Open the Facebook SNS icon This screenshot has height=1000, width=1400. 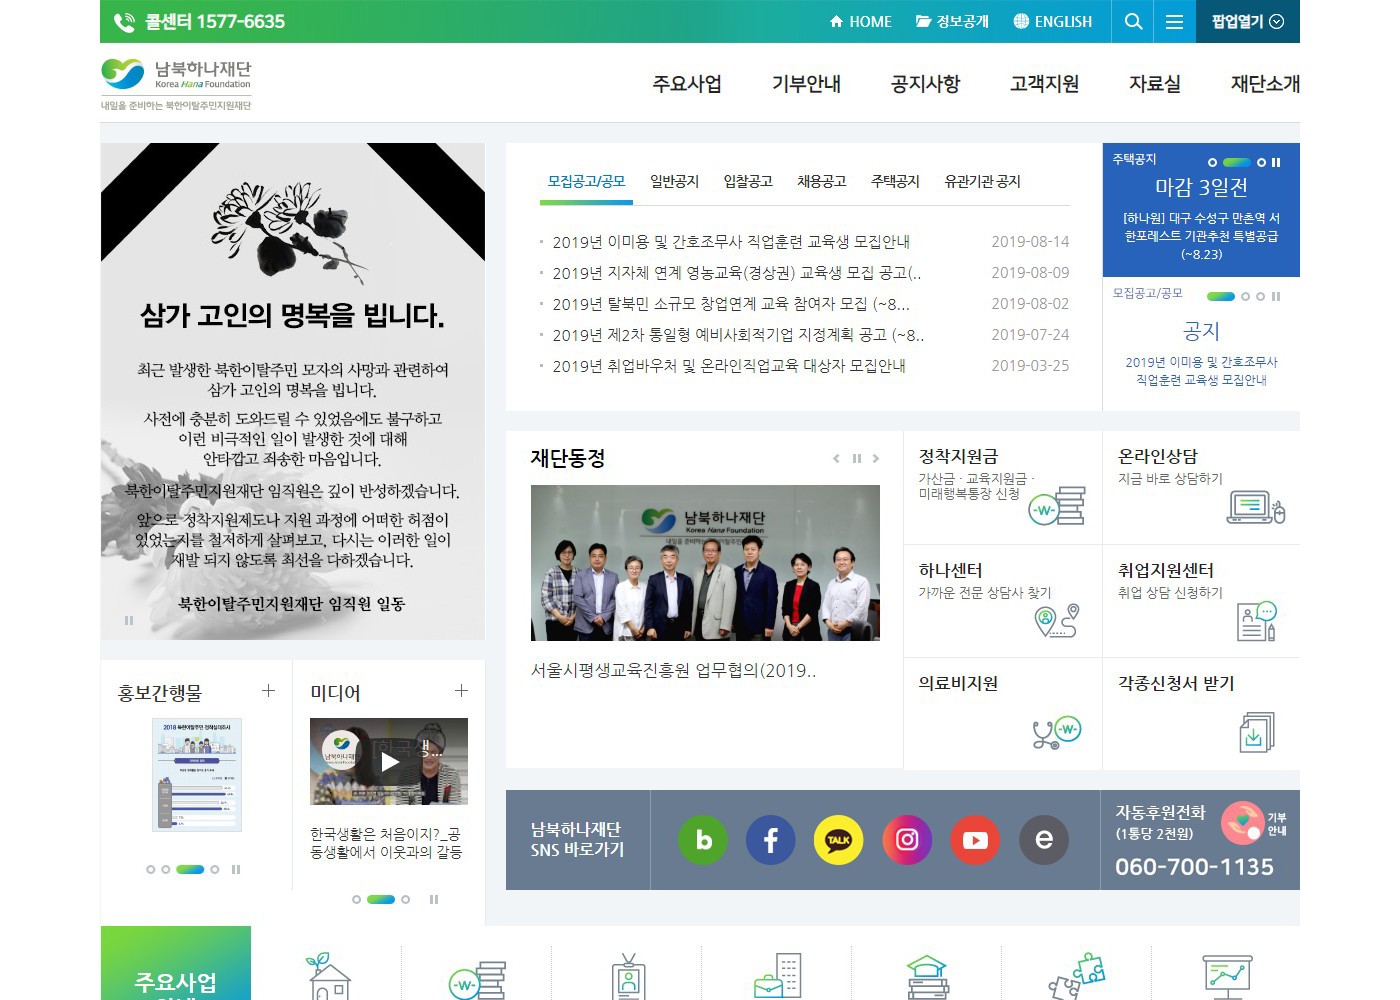tap(770, 840)
